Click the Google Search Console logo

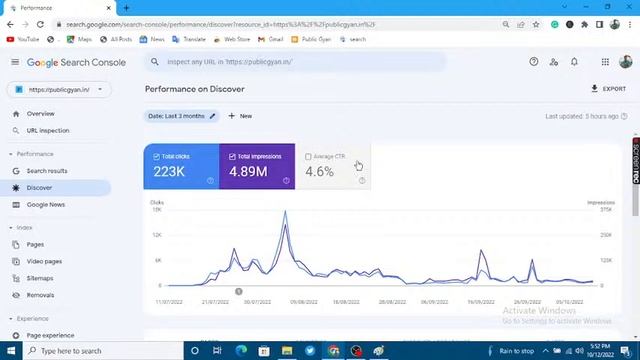[x=76, y=62]
